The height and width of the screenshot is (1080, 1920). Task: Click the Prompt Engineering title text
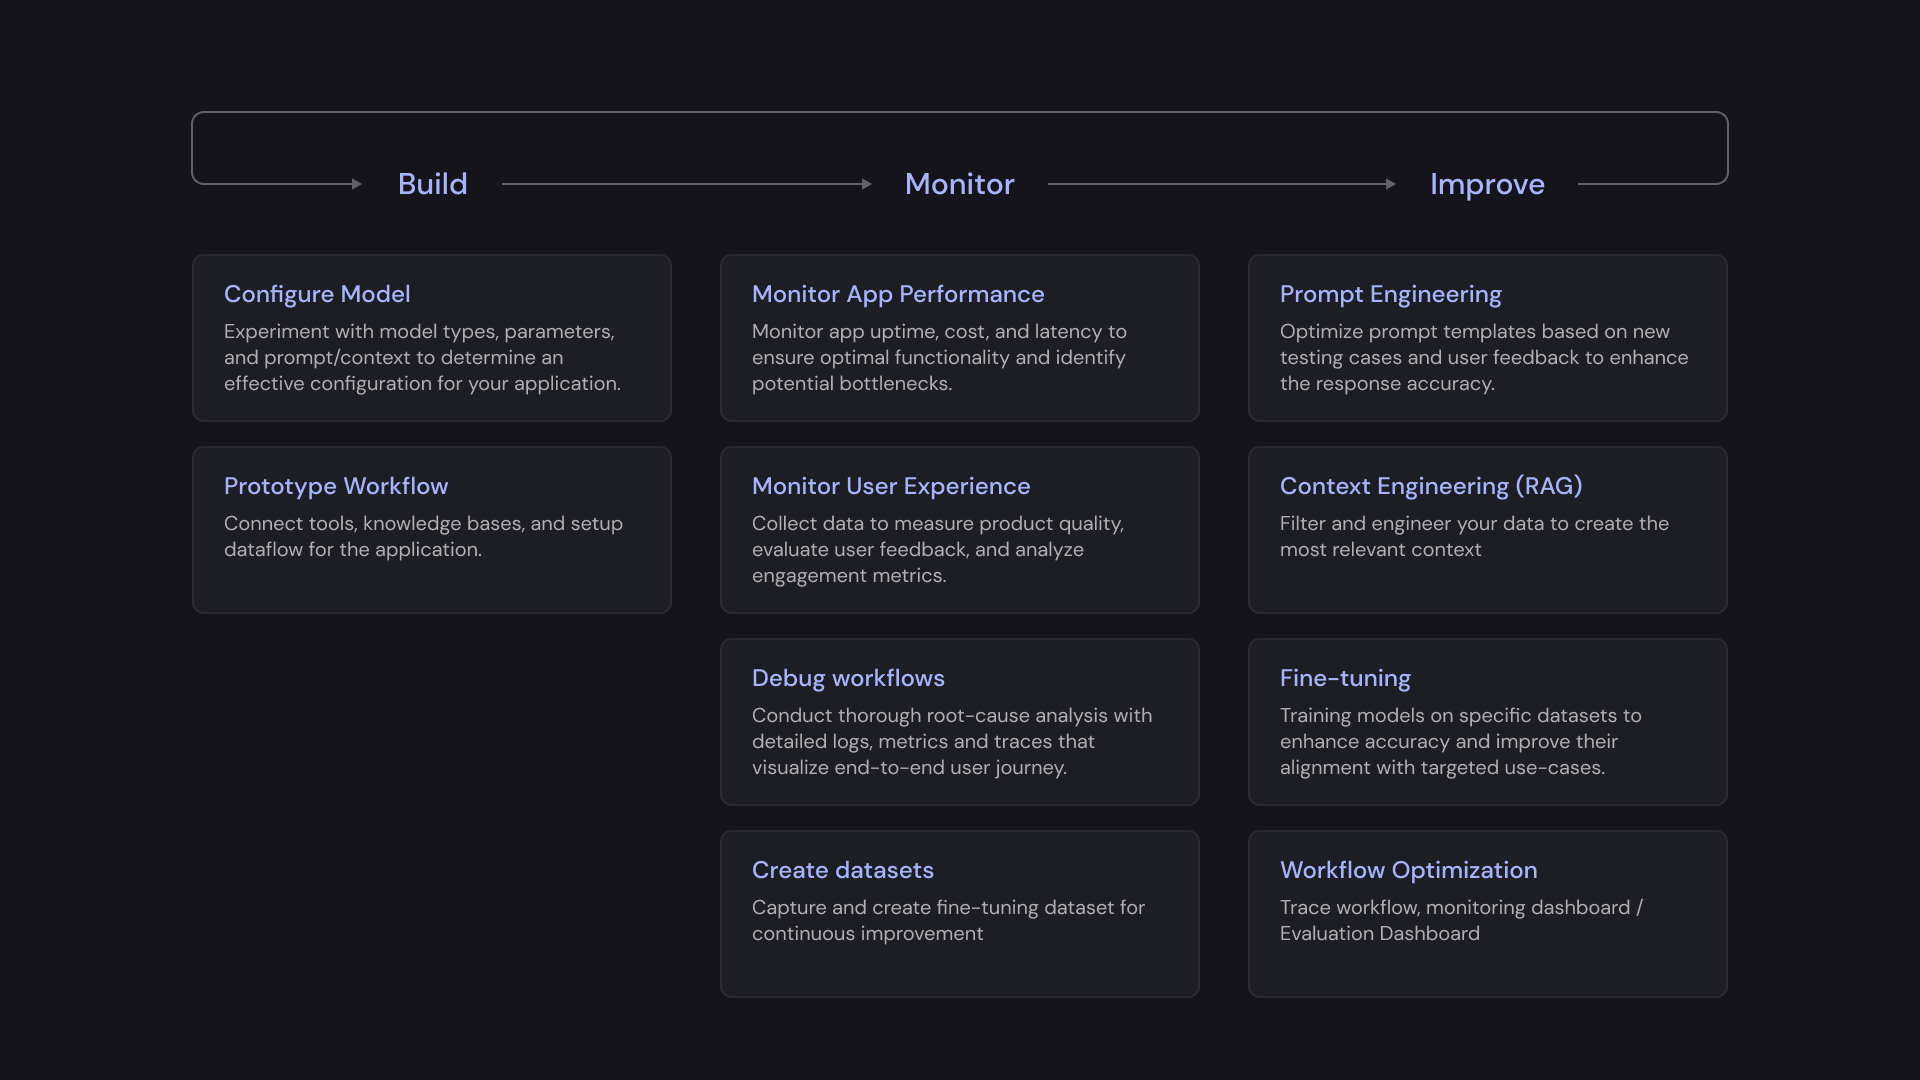[1390, 294]
